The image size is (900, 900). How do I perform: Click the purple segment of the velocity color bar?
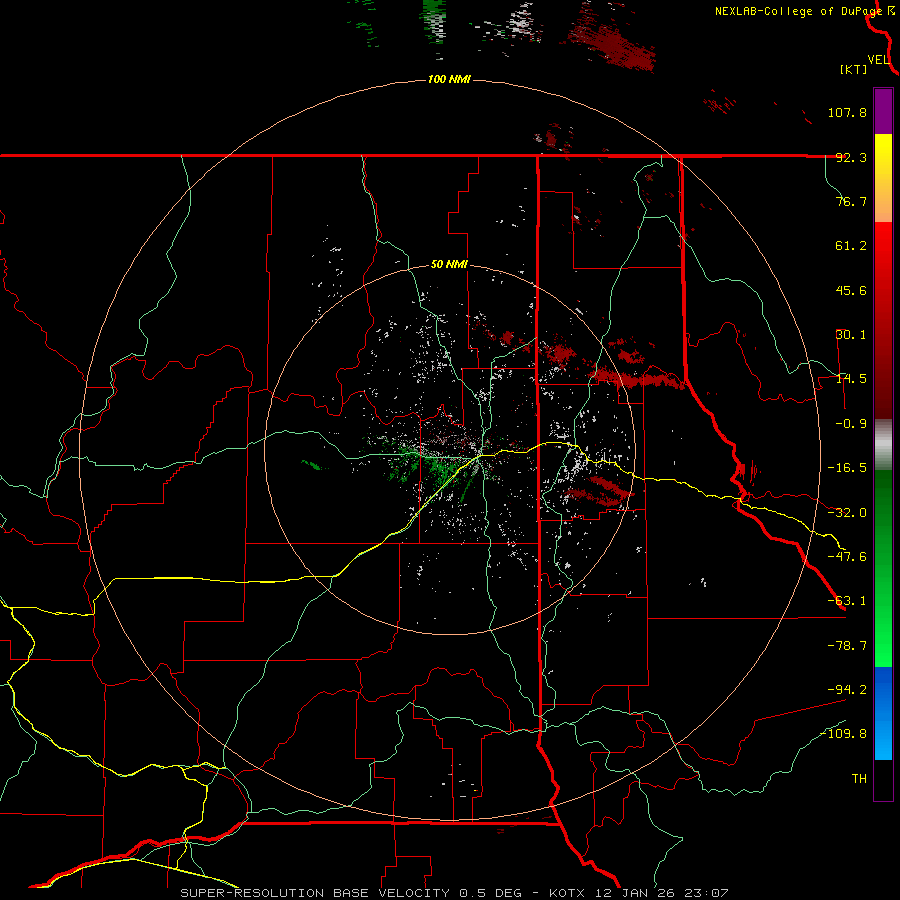[x=883, y=112]
